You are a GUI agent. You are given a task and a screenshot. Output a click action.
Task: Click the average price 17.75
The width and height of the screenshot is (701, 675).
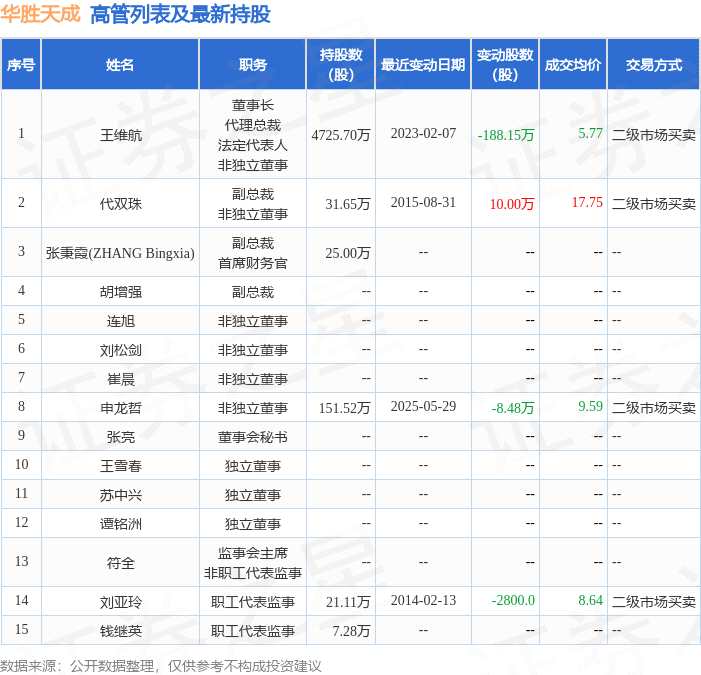(x=587, y=202)
